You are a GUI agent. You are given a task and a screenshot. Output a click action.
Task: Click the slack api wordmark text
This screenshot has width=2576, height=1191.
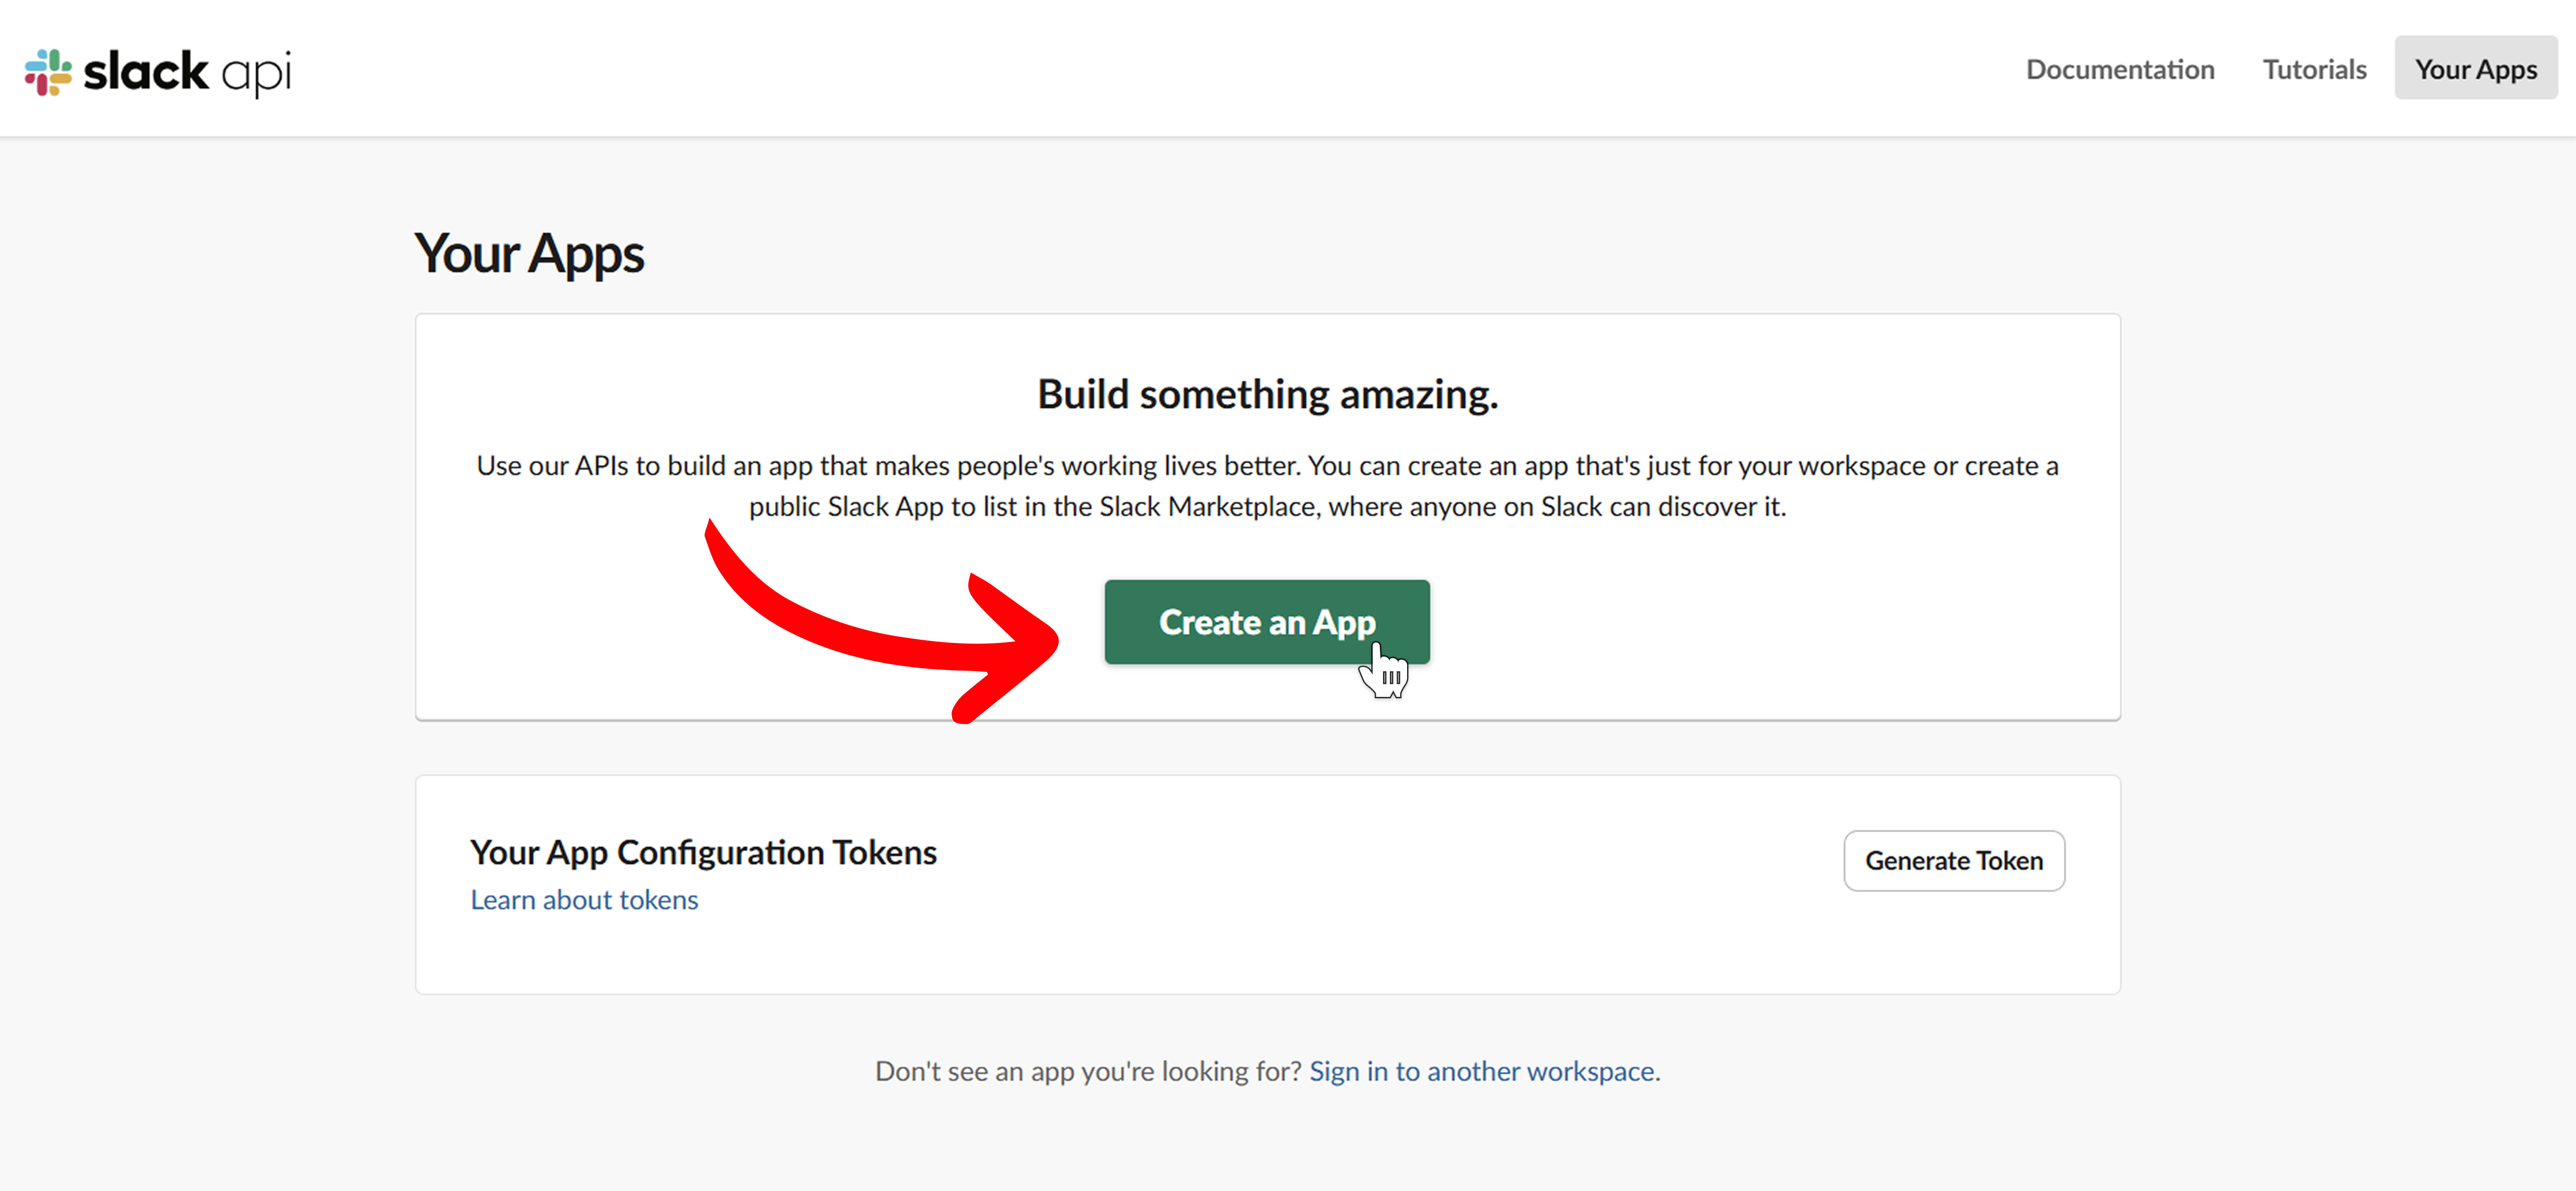click(x=188, y=73)
